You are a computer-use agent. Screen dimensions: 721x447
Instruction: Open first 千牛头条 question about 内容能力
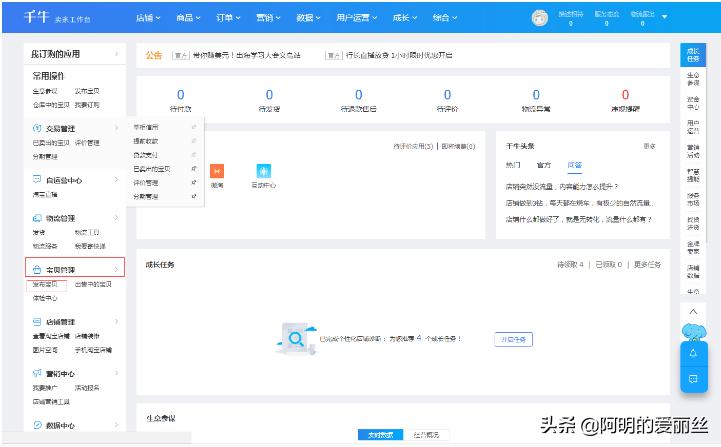pyautogui.click(x=562, y=186)
